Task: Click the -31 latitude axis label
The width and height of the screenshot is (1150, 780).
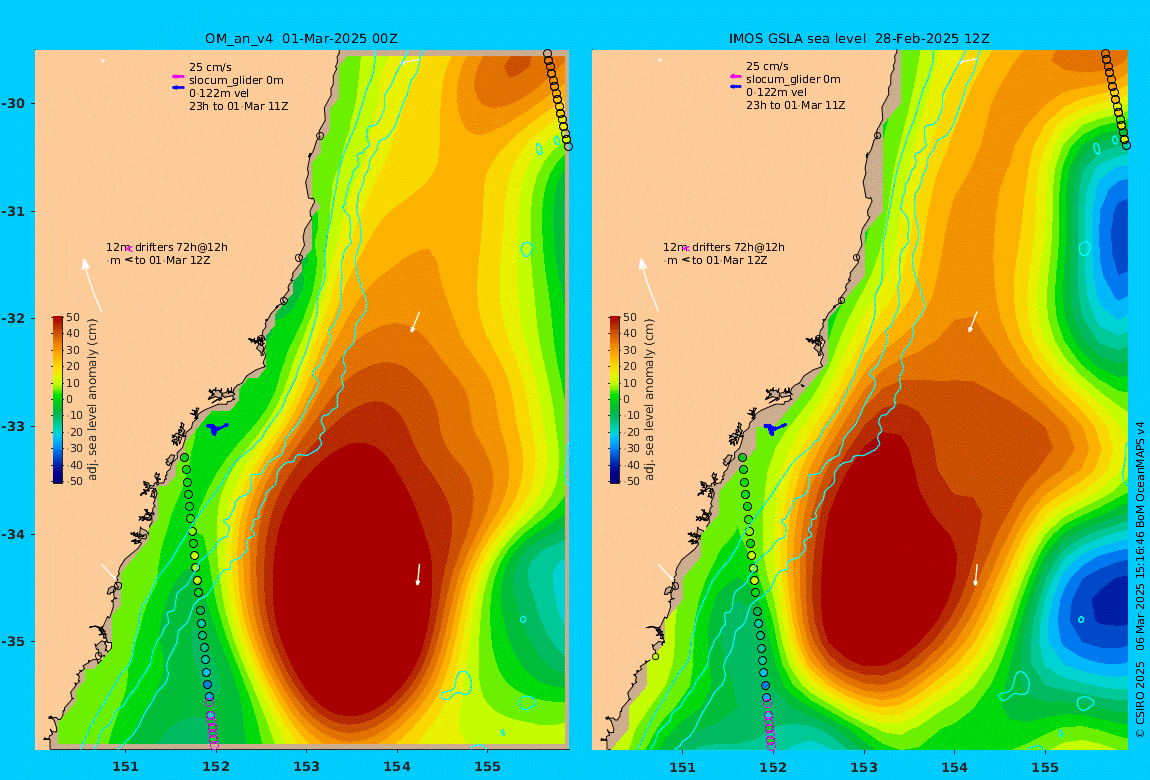Action: pos(12,211)
